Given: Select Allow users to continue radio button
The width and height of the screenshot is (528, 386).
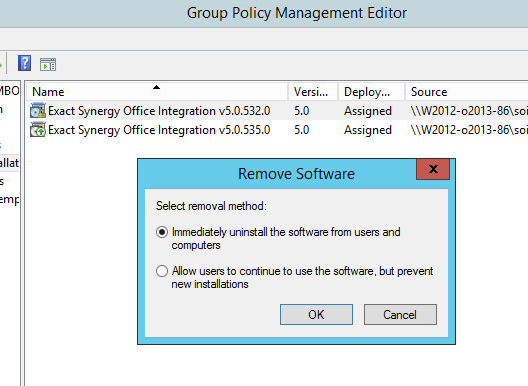Looking at the screenshot, I should tap(162, 271).
